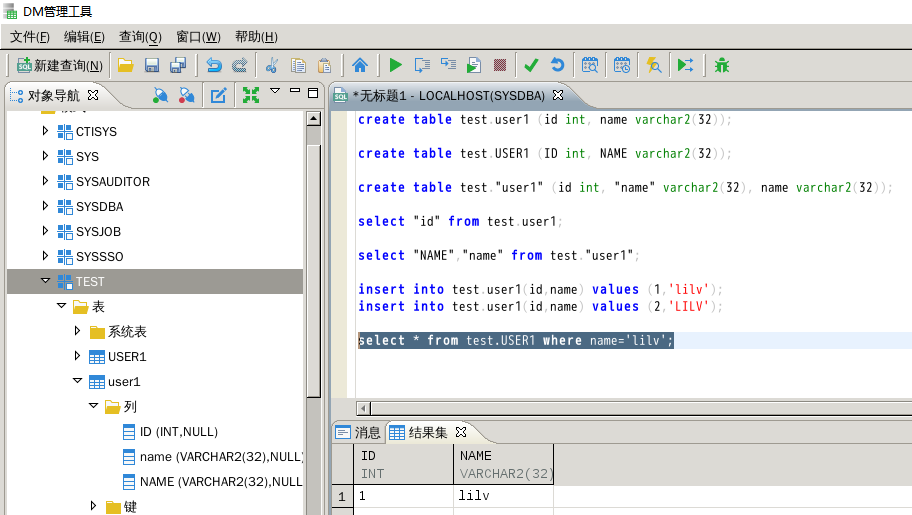The image size is (912, 515).
Task: Start debugging with the green bug icon
Action: [722, 65]
